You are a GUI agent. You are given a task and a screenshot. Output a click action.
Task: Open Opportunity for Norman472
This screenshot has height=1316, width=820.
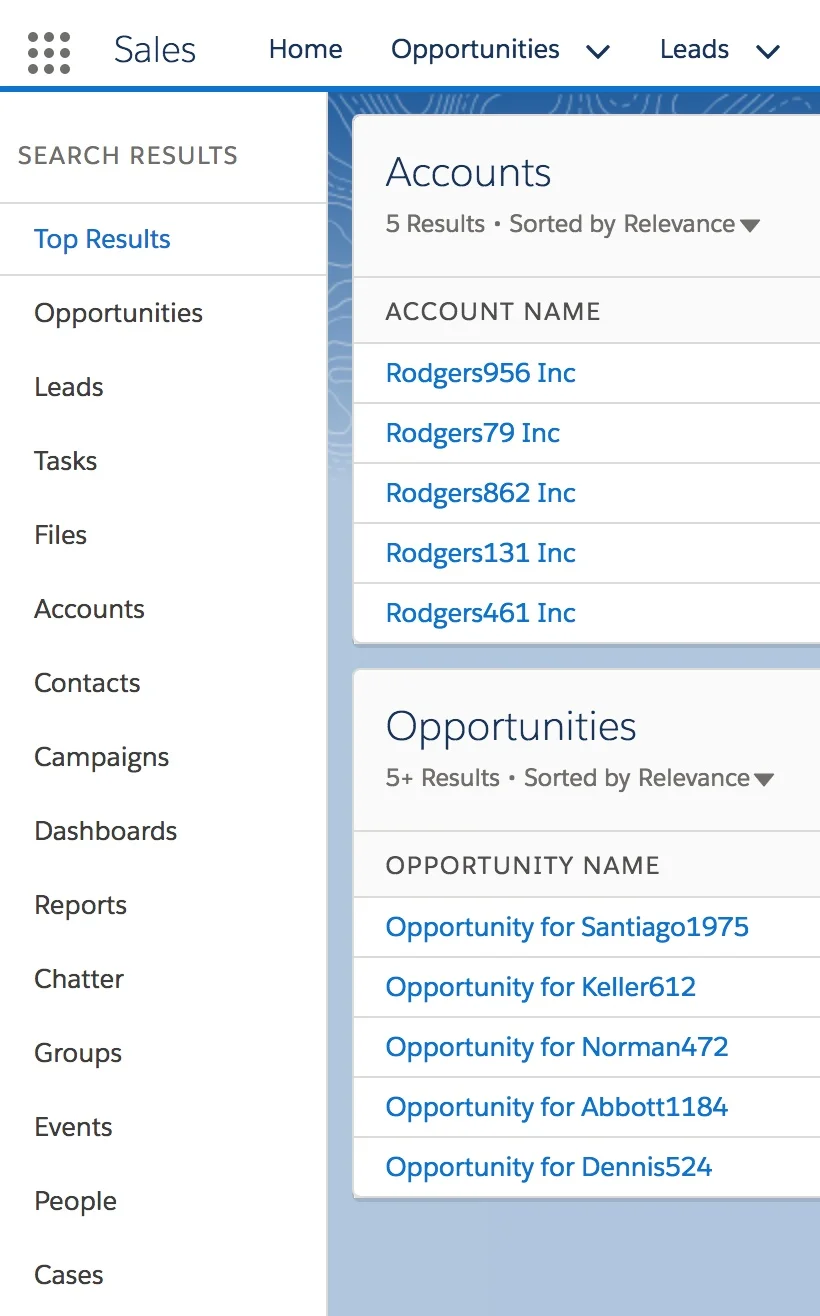coord(557,1047)
